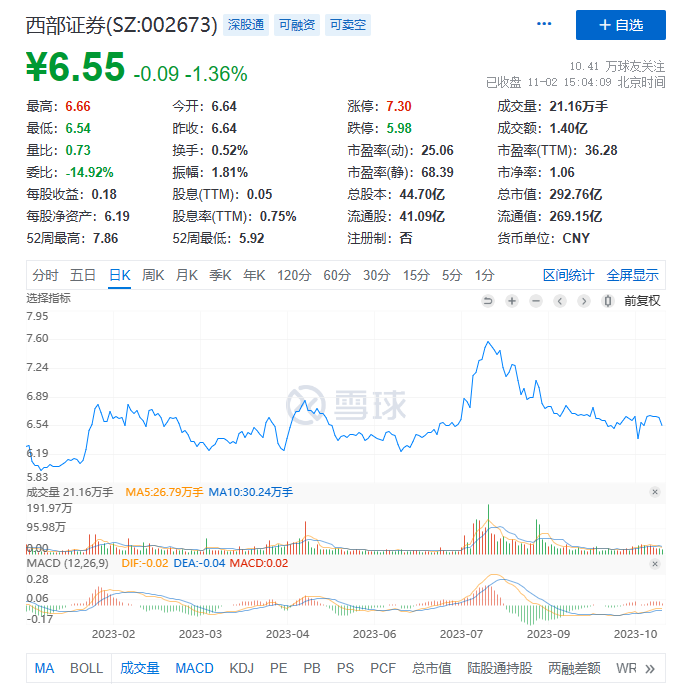The height and width of the screenshot is (697, 688).
Task: Click the tallest volume bar in July
Action: [488, 529]
